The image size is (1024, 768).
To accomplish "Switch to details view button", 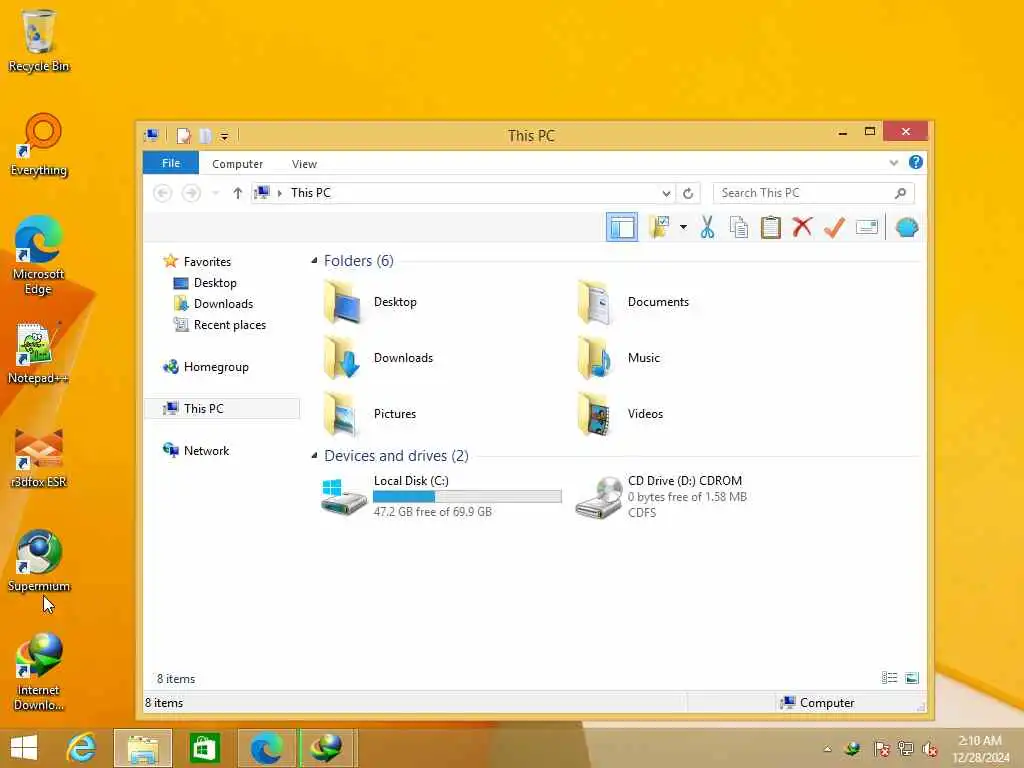I will pos(889,678).
